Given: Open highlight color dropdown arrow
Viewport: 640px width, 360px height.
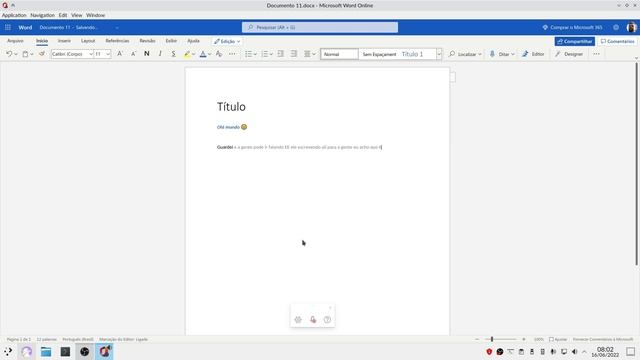Looking at the screenshot, I should point(193,54).
